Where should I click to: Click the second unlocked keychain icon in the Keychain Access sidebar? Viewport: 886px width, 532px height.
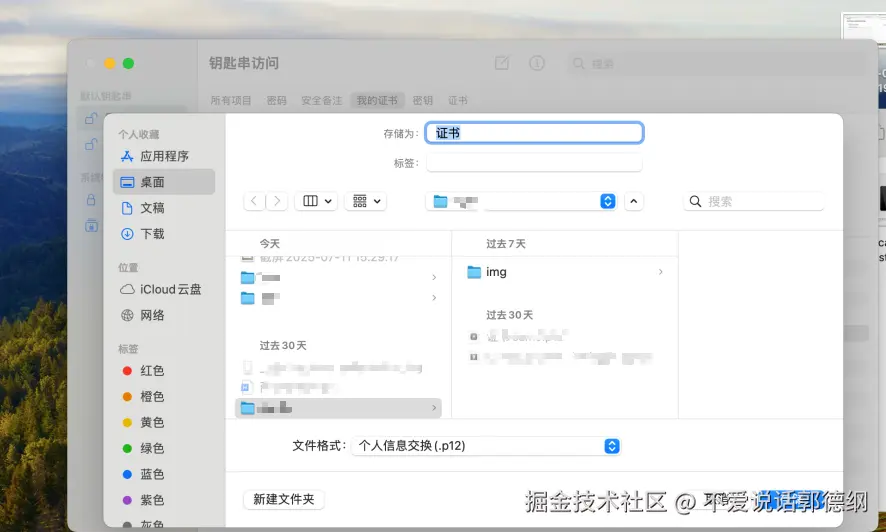point(91,145)
